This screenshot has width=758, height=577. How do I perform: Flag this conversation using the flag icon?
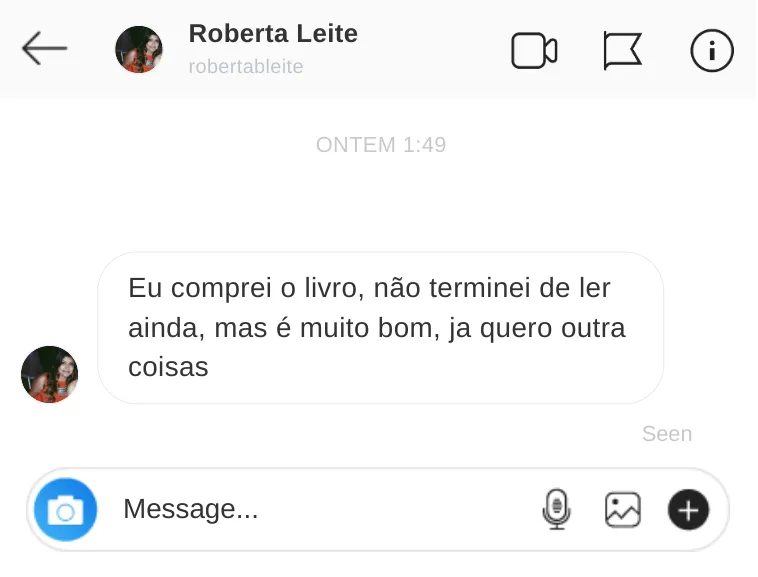click(x=622, y=51)
